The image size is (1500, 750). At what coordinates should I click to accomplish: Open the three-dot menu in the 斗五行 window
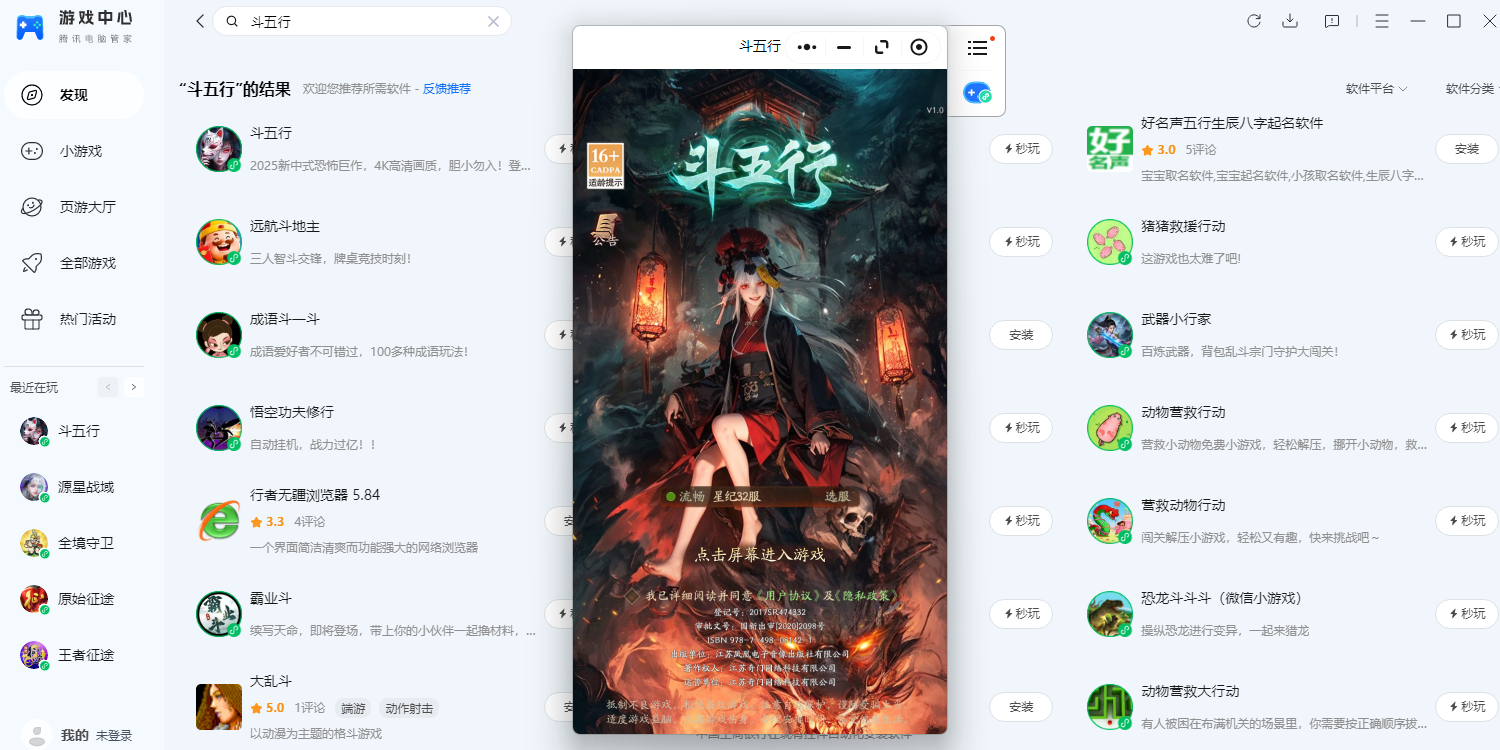807,47
